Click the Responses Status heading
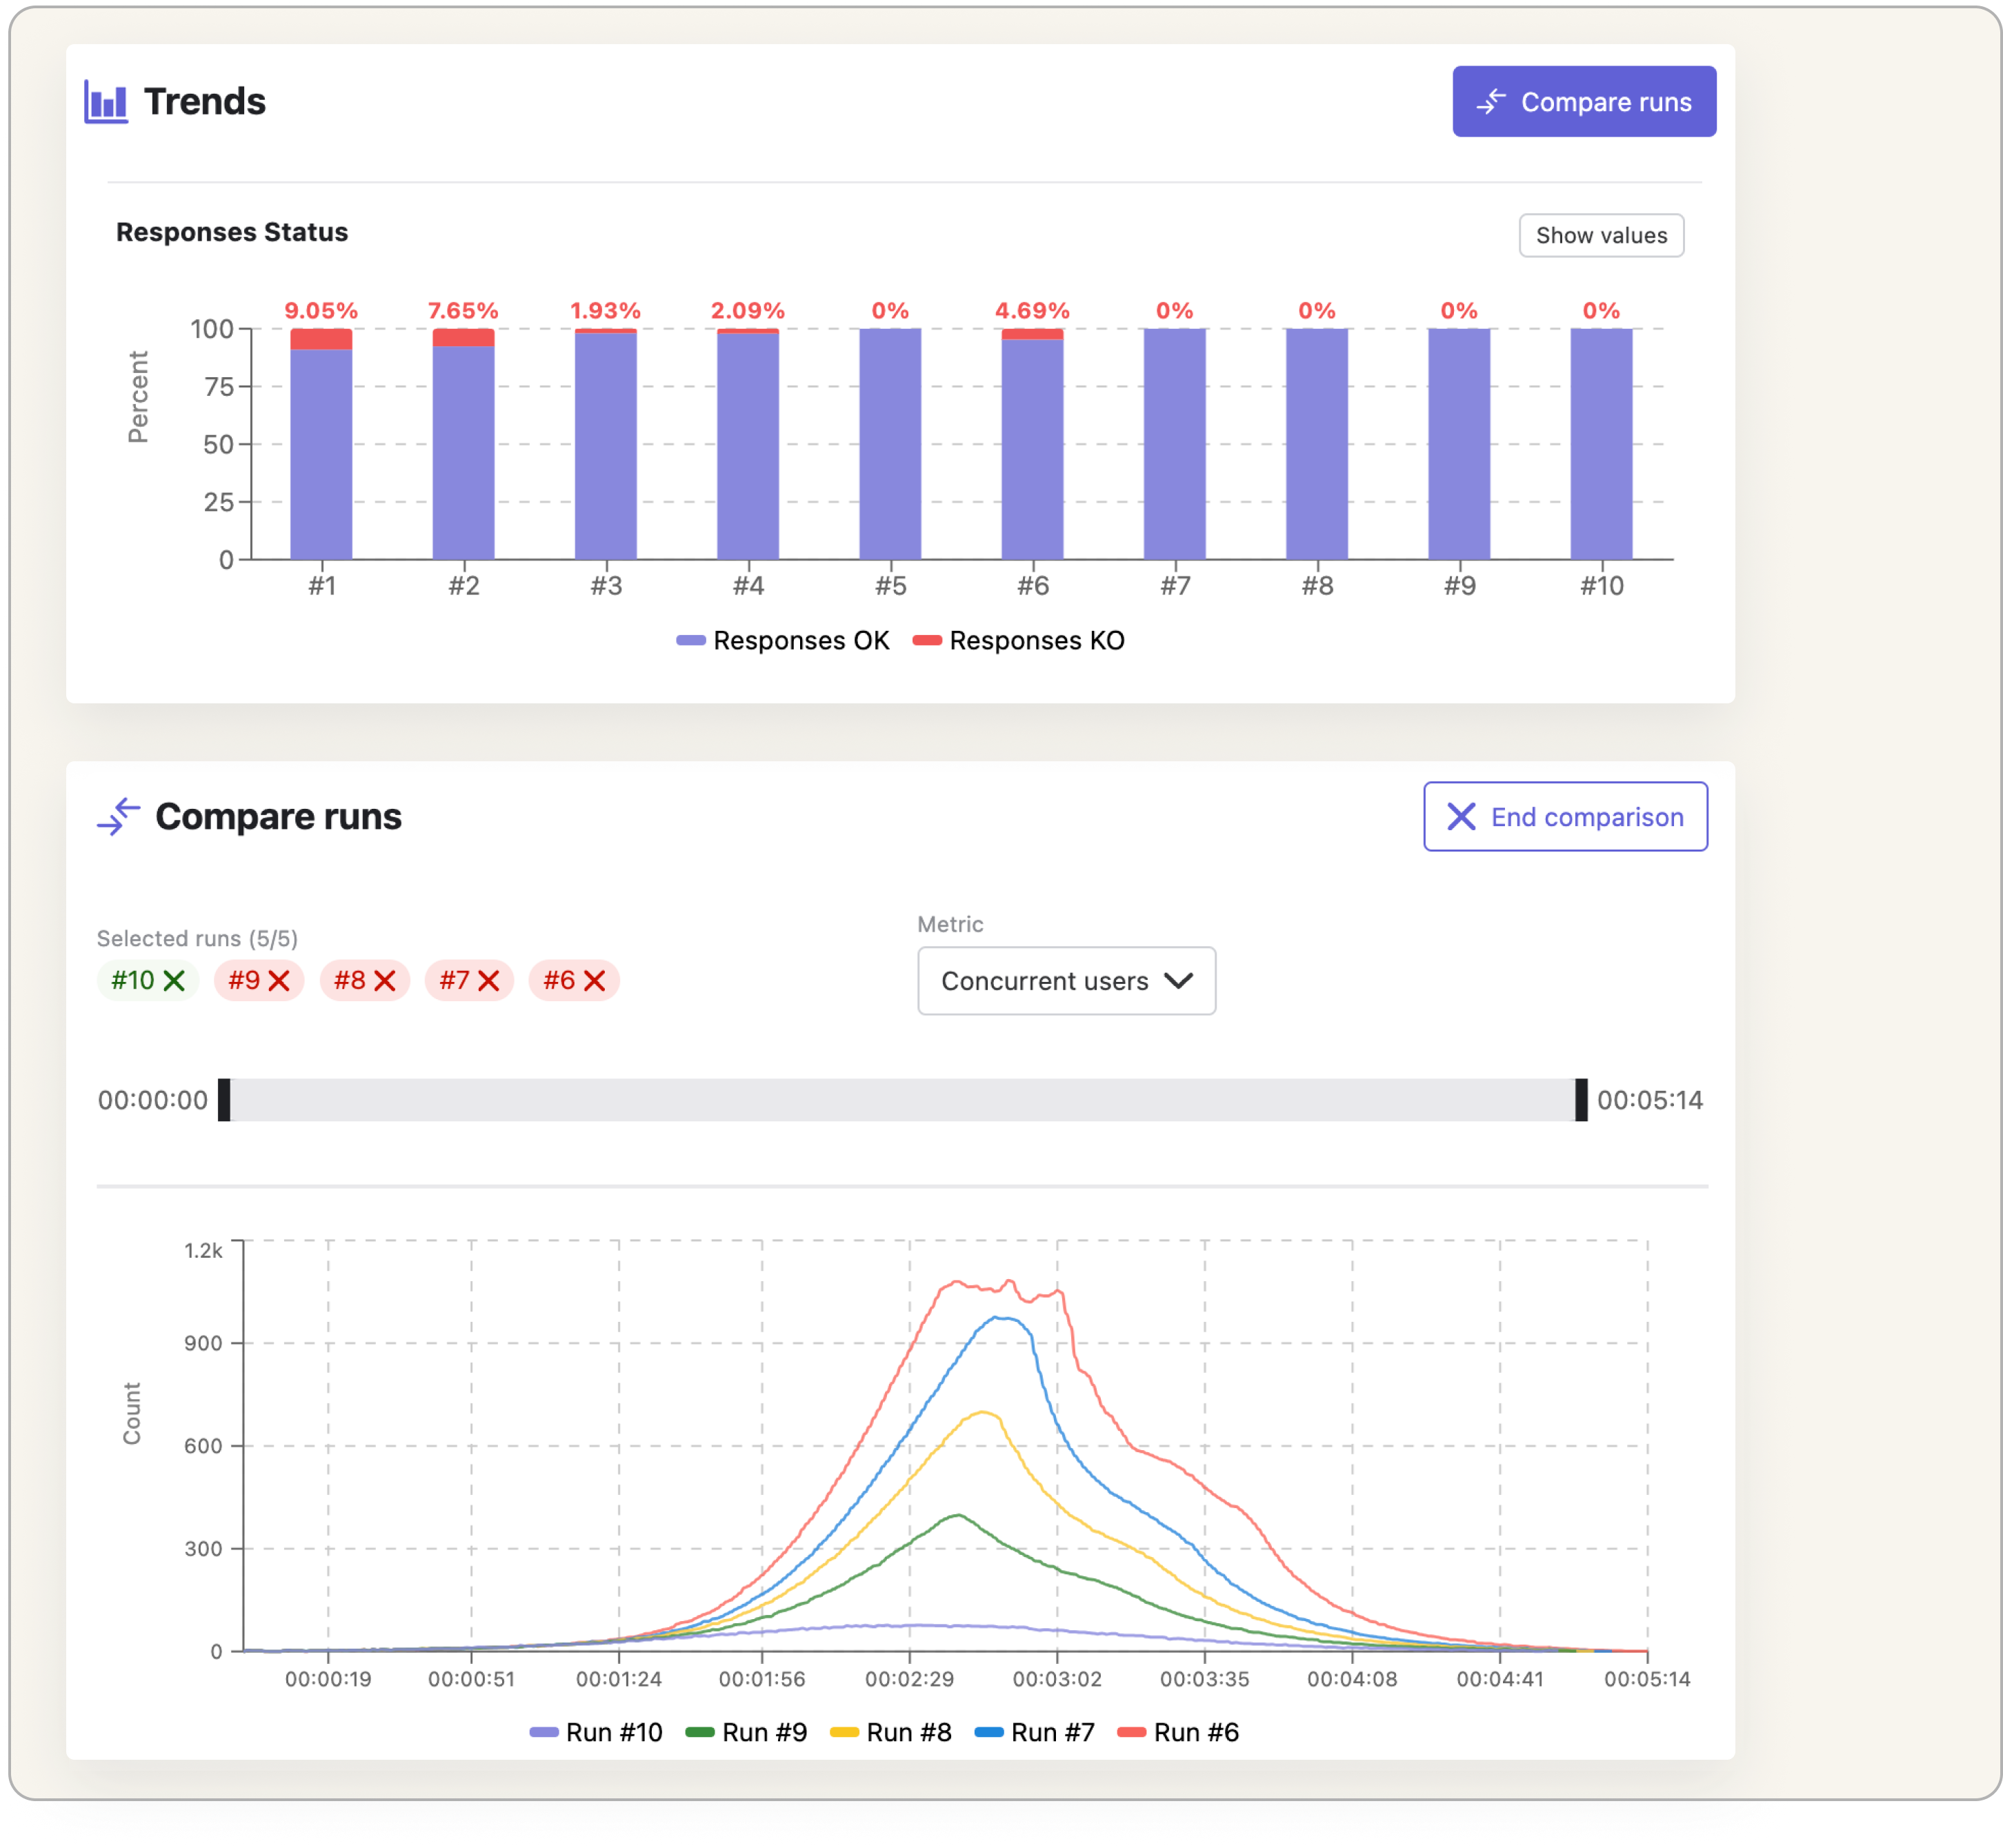This screenshot has height=1848, width=2003. [232, 232]
